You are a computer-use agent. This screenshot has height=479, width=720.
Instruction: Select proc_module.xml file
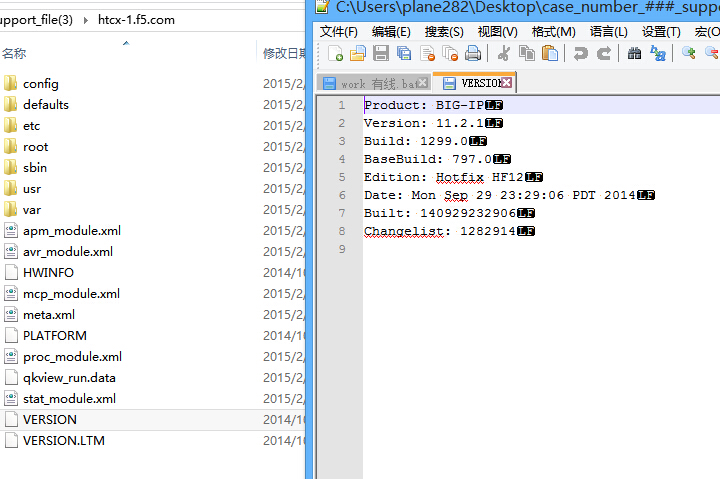click(x=72, y=357)
